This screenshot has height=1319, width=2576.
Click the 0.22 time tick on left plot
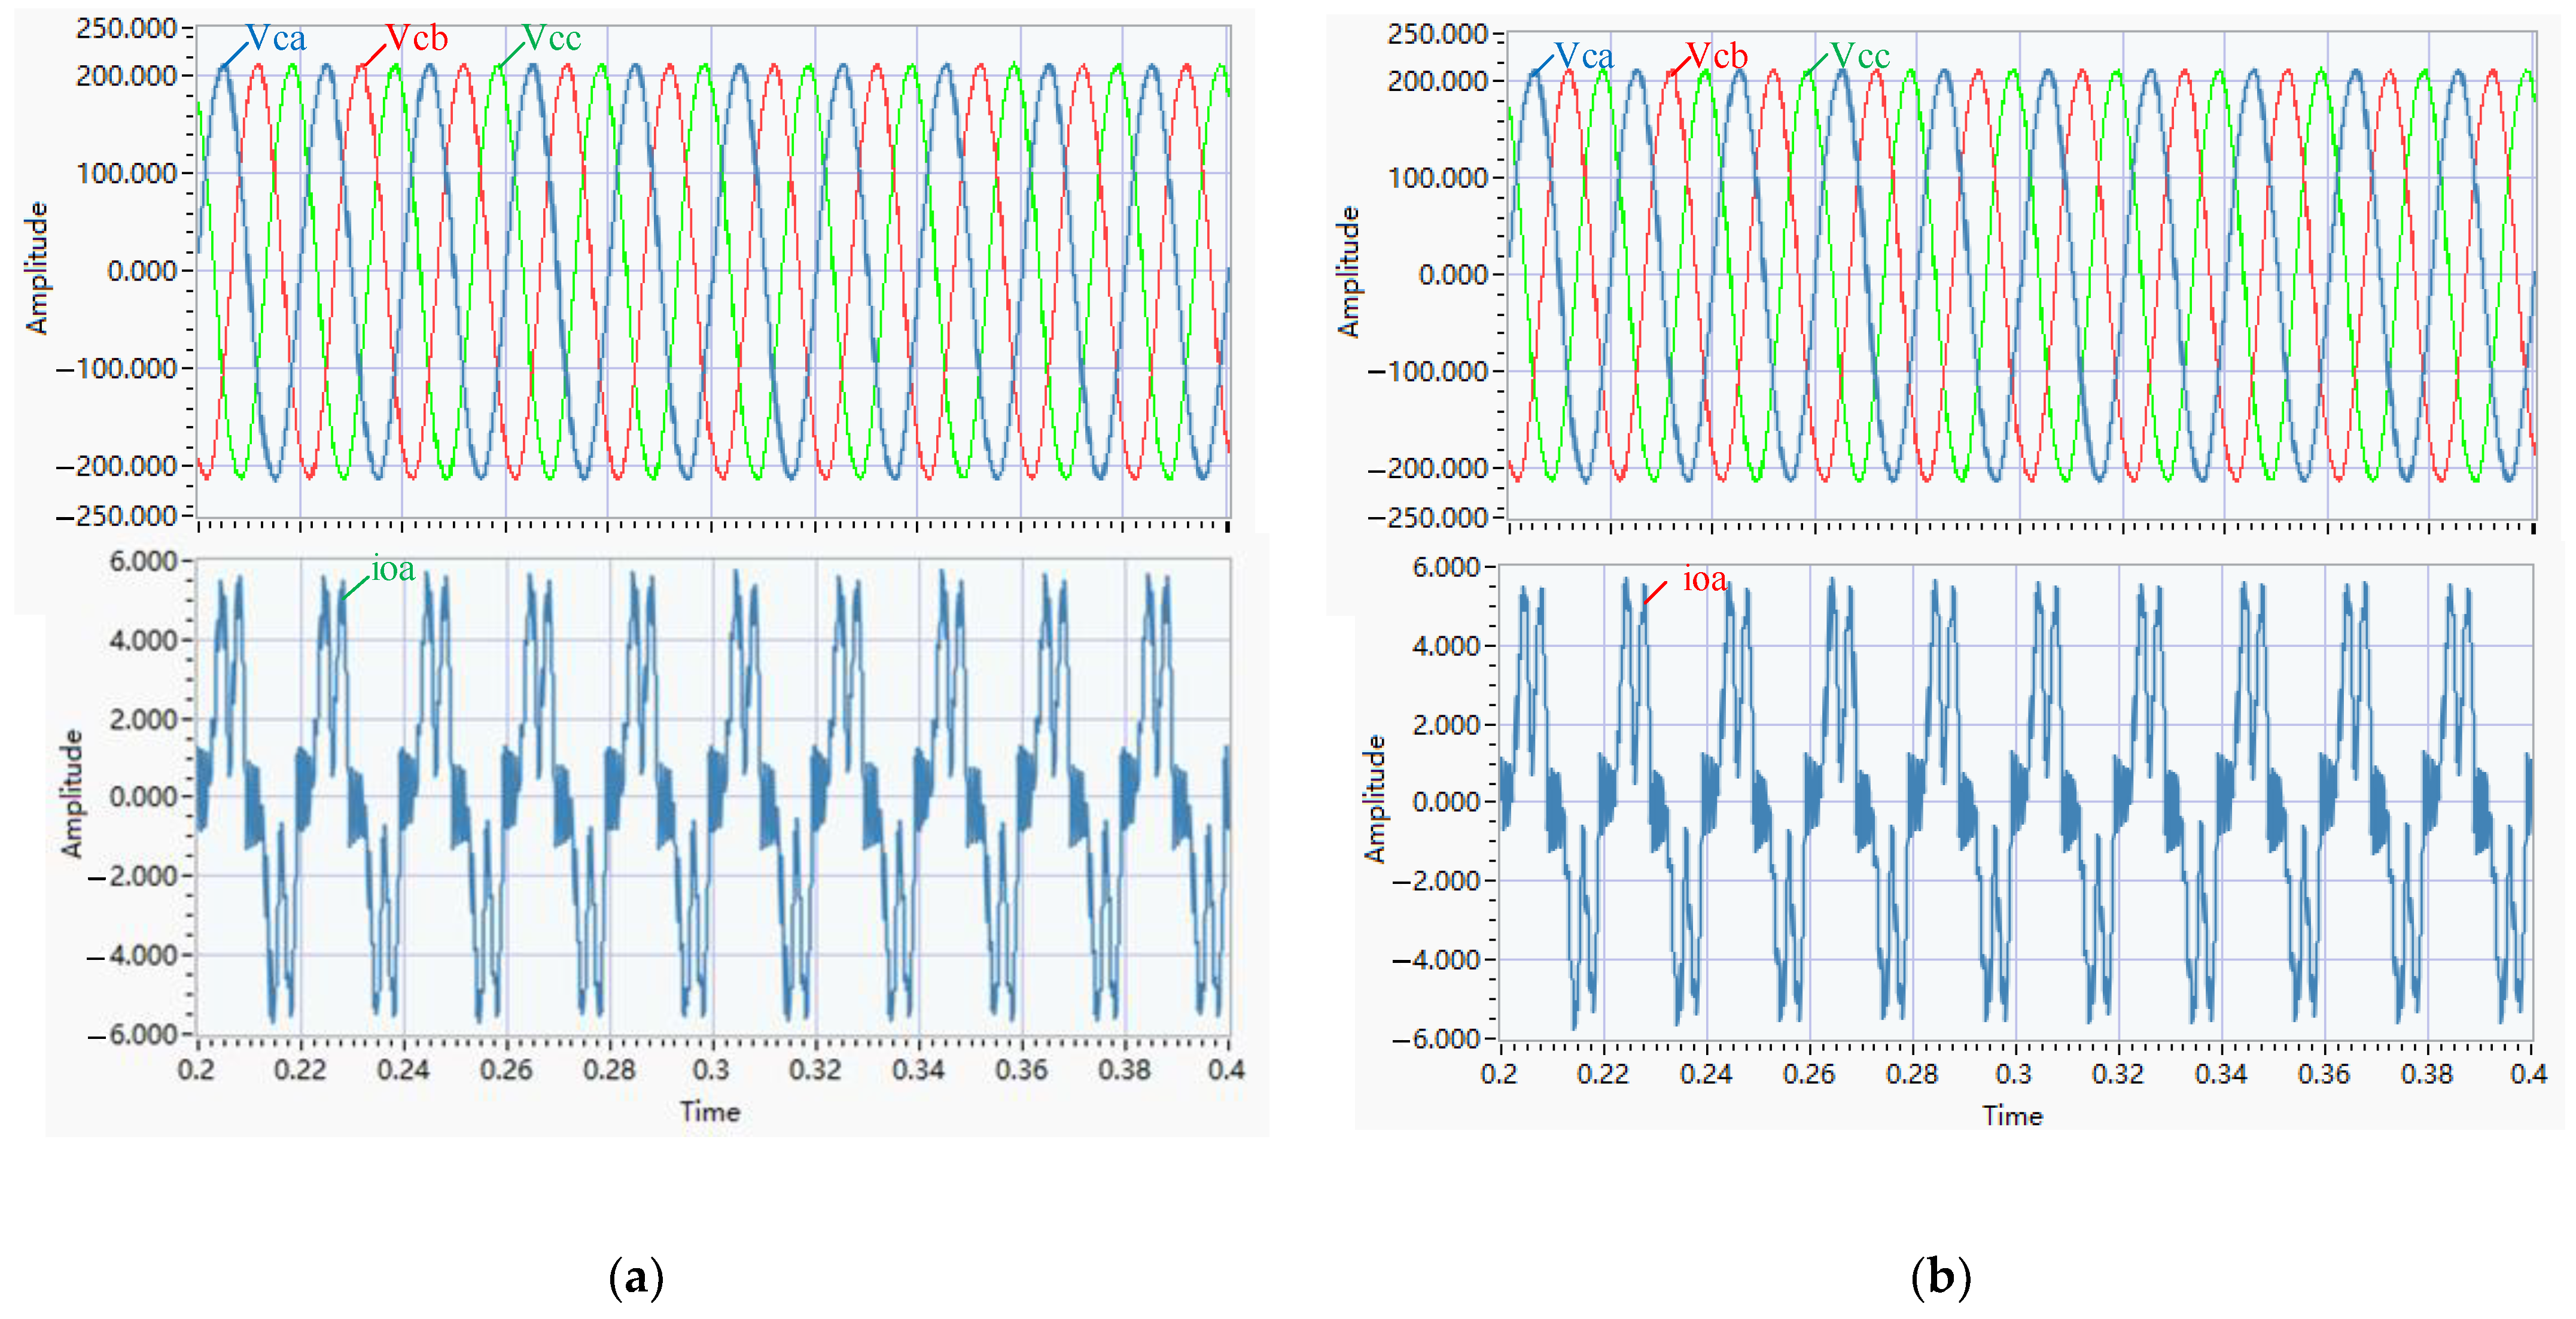tap(300, 1070)
